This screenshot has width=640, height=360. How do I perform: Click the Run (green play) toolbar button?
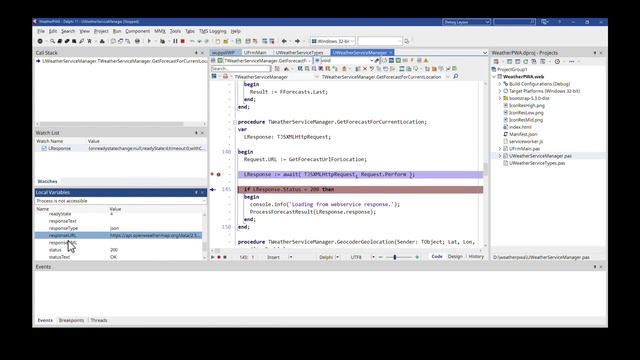pos(149,41)
